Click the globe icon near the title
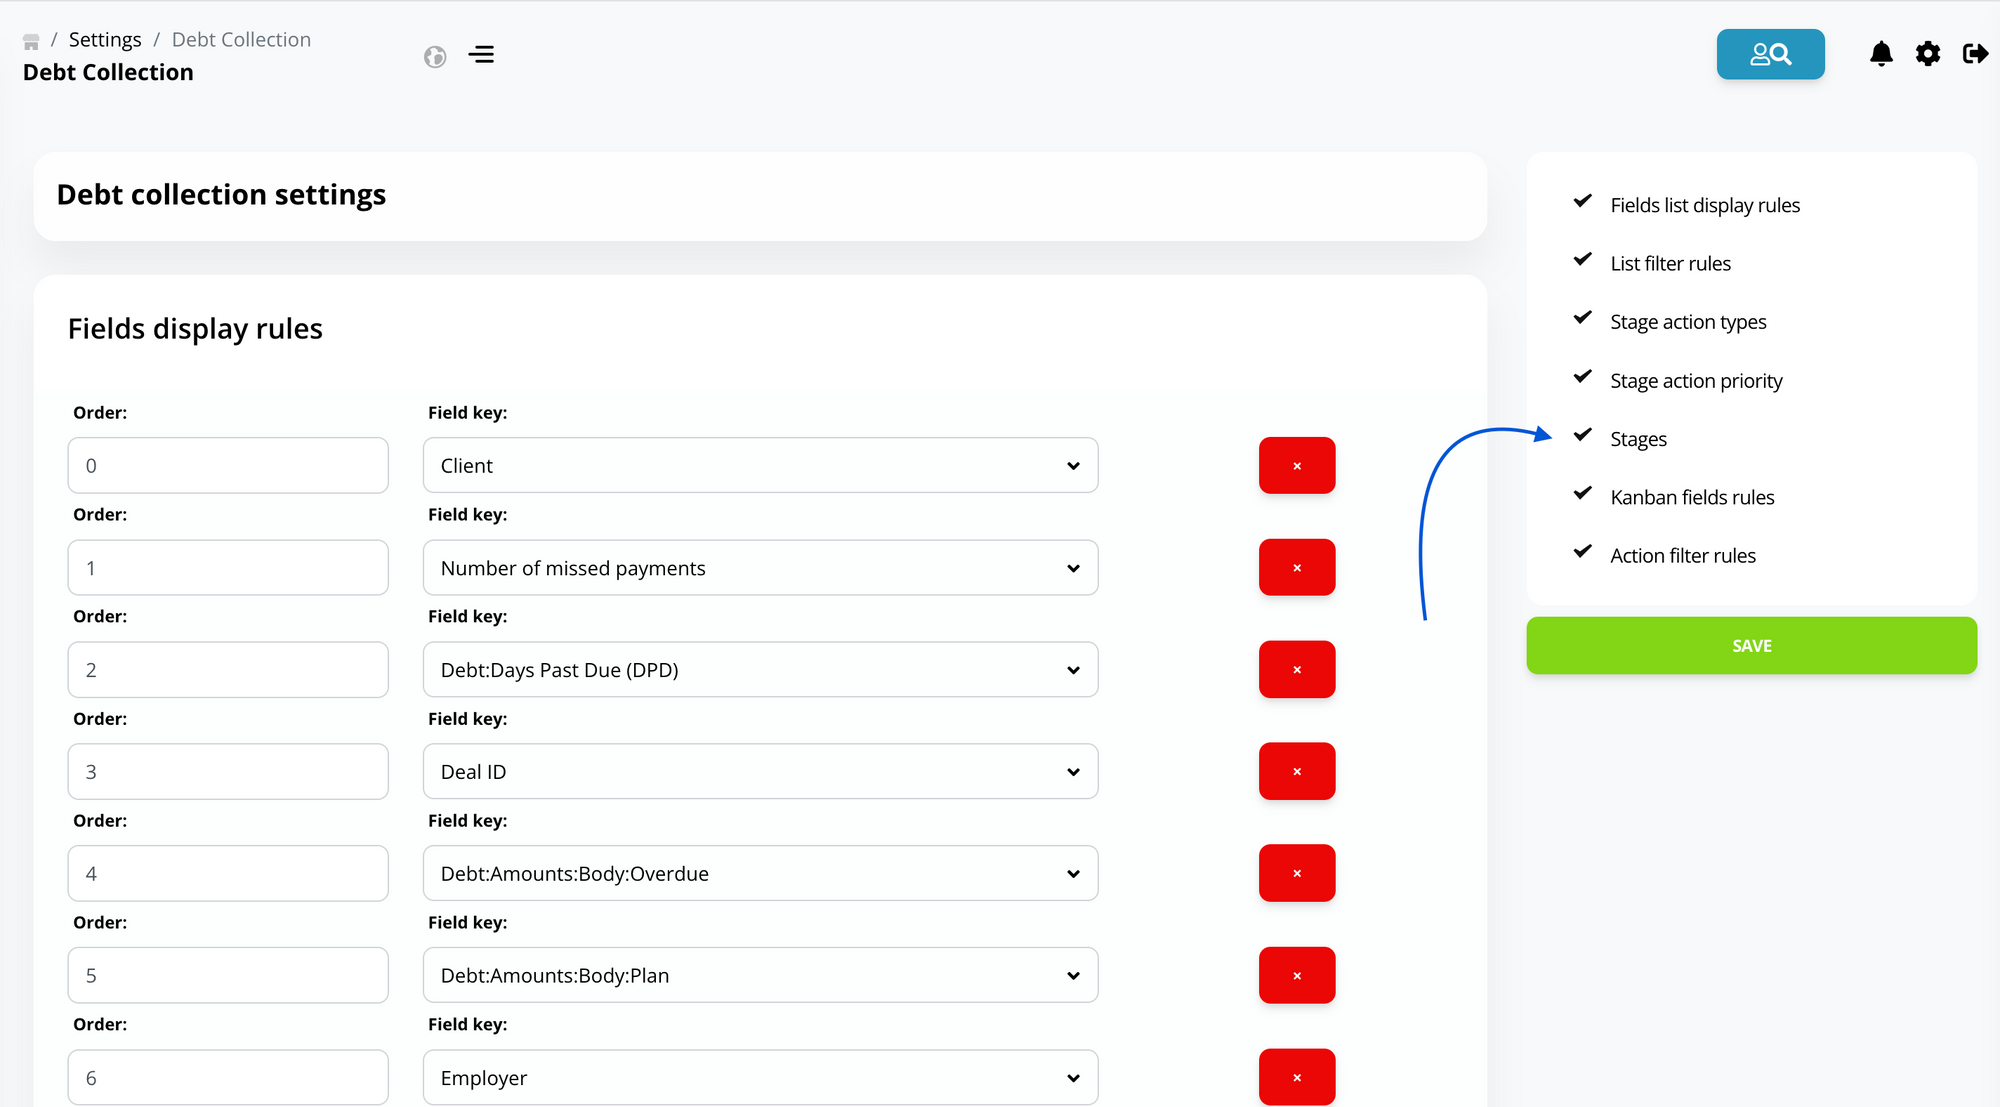2000x1107 pixels. (435, 57)
